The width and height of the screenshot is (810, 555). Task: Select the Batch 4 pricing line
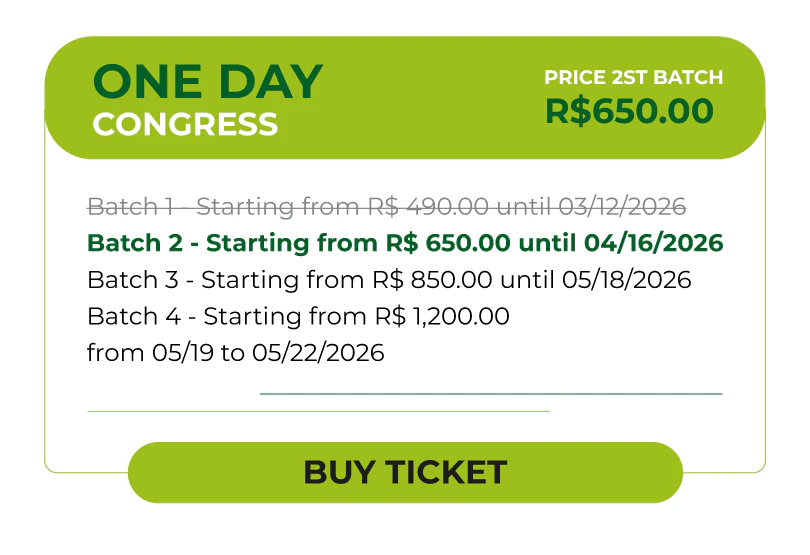pyautogui.click(x=298, y=317)
